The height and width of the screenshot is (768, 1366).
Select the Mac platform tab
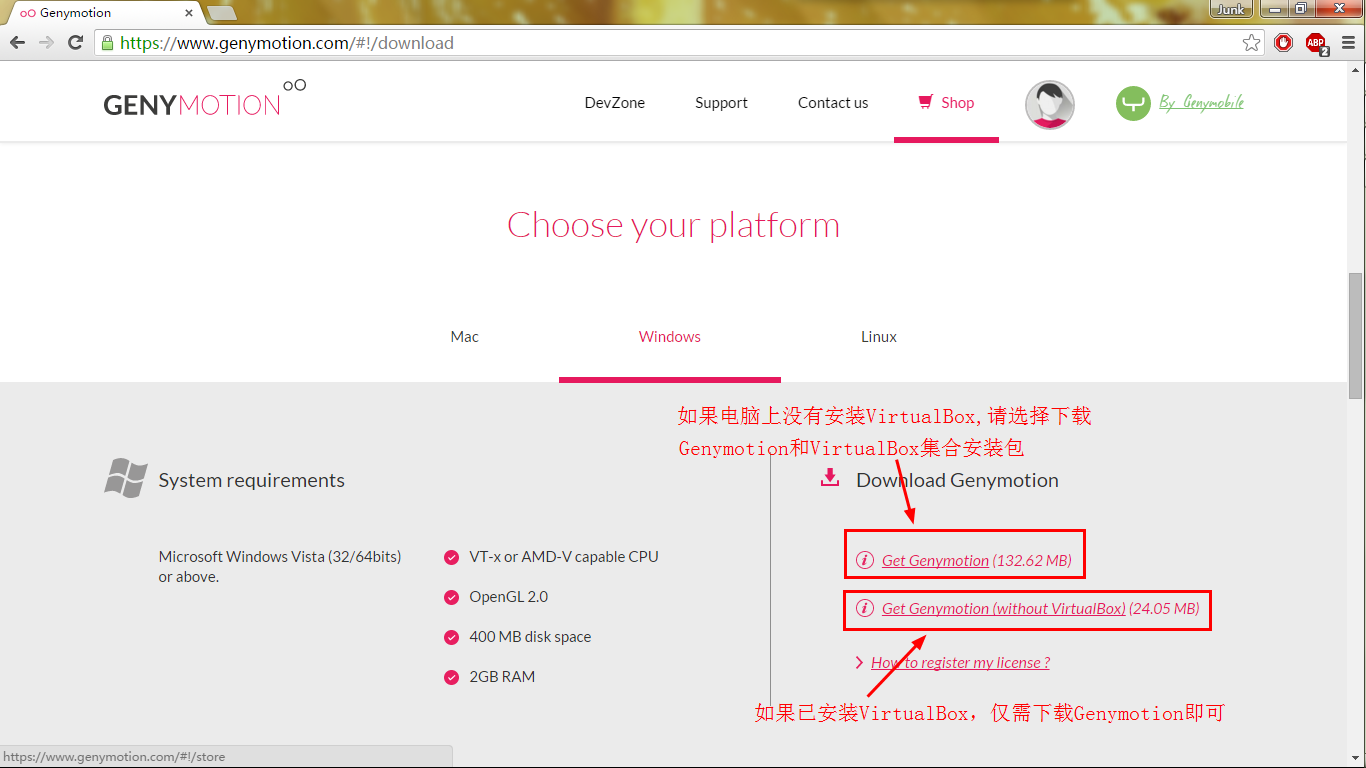(x=464, y=337)
